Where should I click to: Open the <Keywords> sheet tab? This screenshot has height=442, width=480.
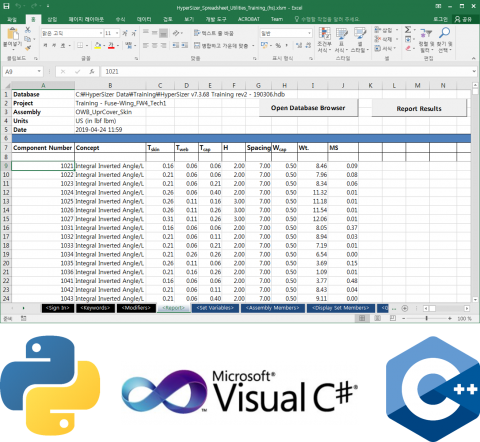pyautogui.click(x=95, y=308)
